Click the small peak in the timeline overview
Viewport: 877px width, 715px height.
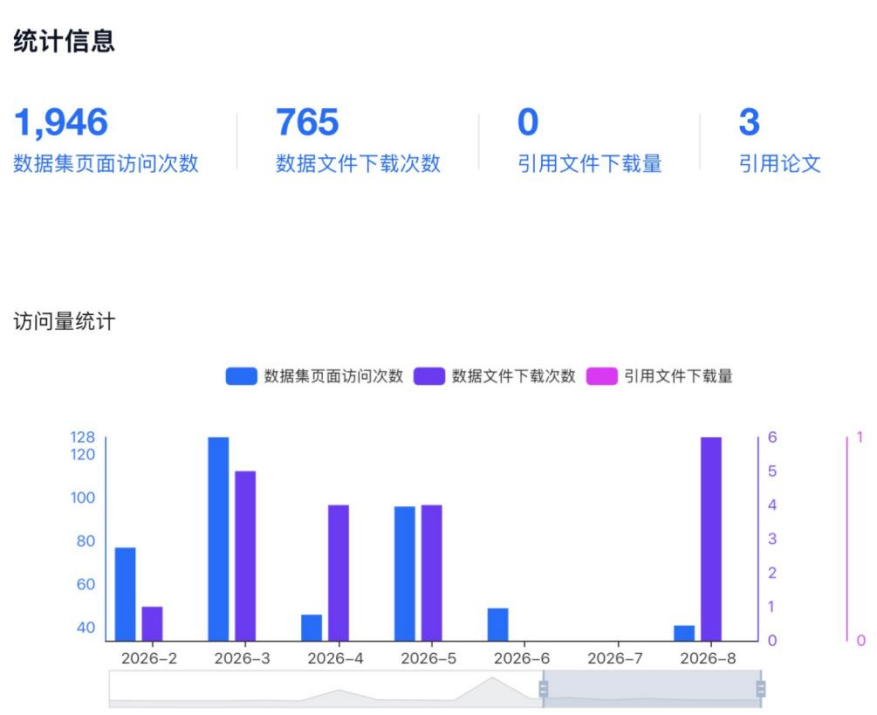click(x=339, y=695)
